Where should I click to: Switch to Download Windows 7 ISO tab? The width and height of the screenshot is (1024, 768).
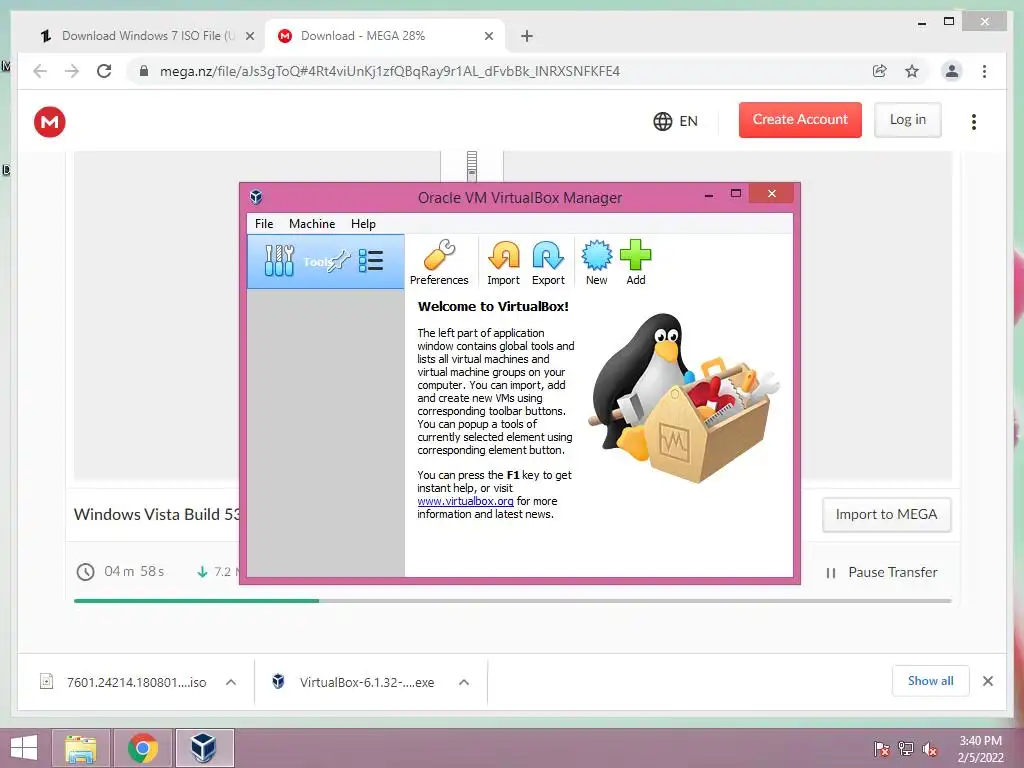point(146,36)
